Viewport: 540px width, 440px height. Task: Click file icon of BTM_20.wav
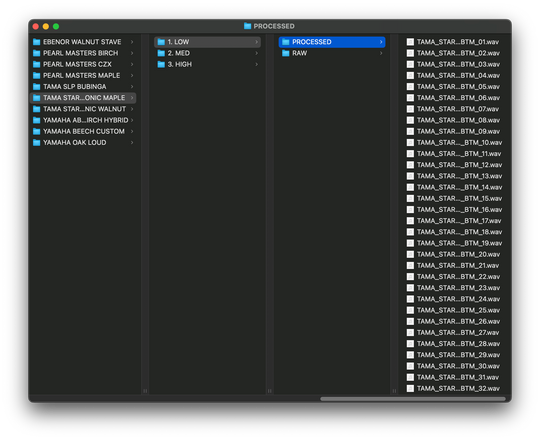tap(410, 254)
